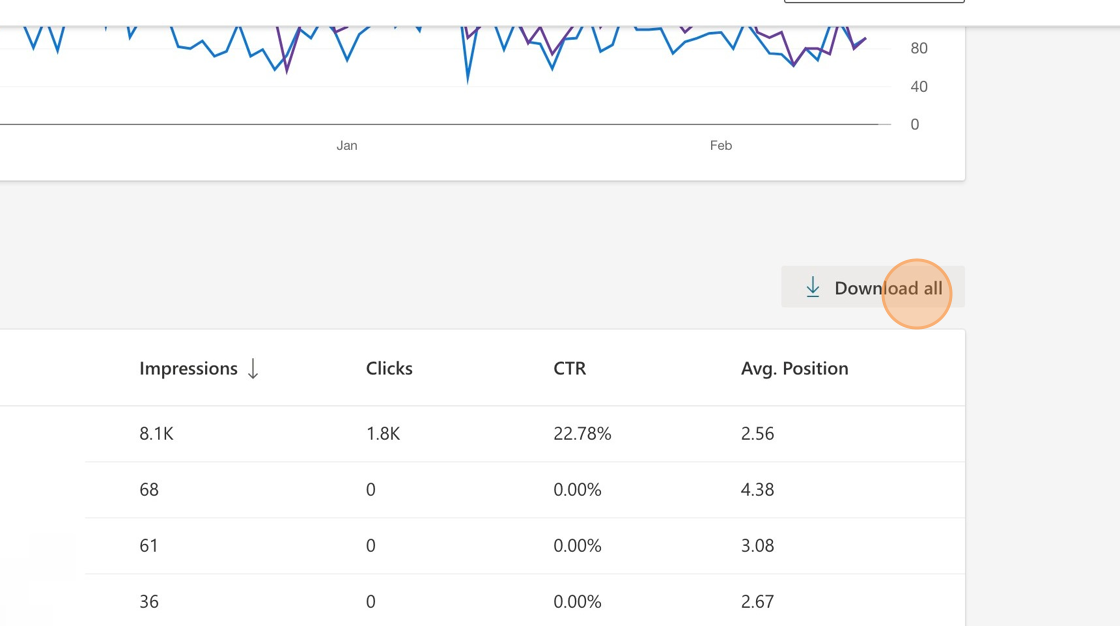Sort by Clicks column header

point(389,369)
